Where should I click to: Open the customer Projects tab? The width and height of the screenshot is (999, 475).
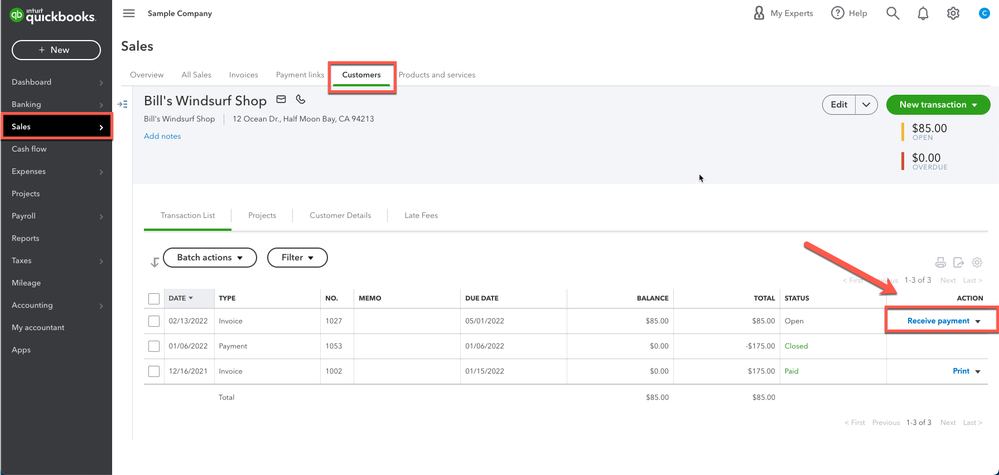pyautogui.click(x=262, y=216)
